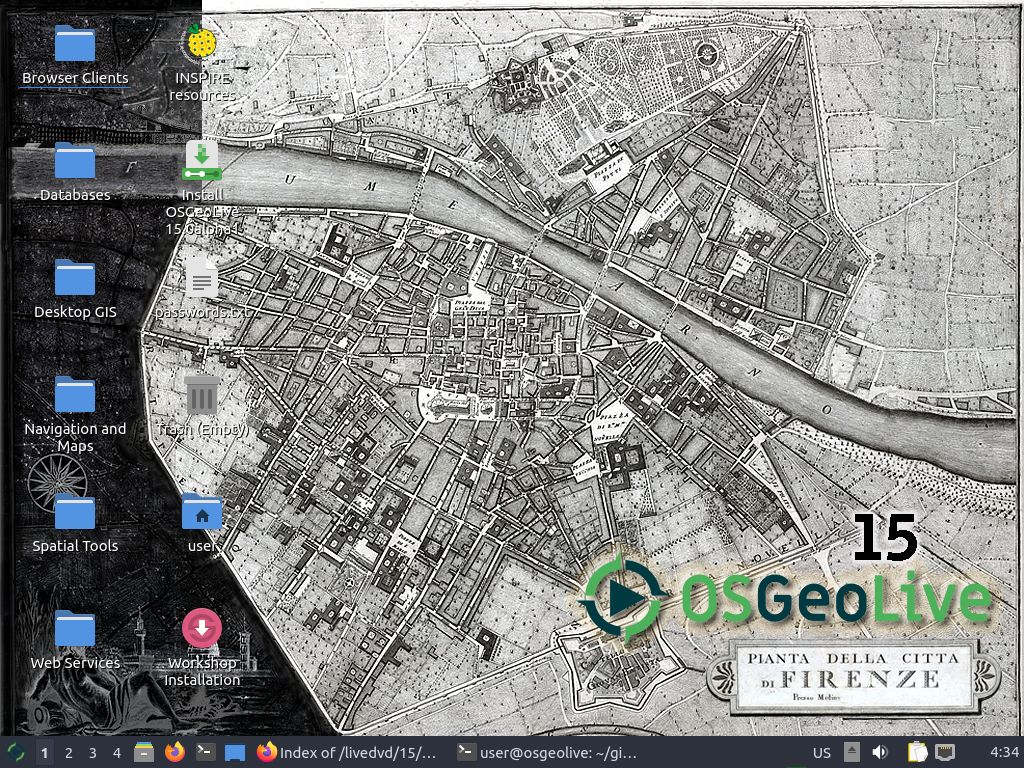1024x768 pixels.
Task: Open terminal from the taskbar quick launcher
Action: [205, 752]
